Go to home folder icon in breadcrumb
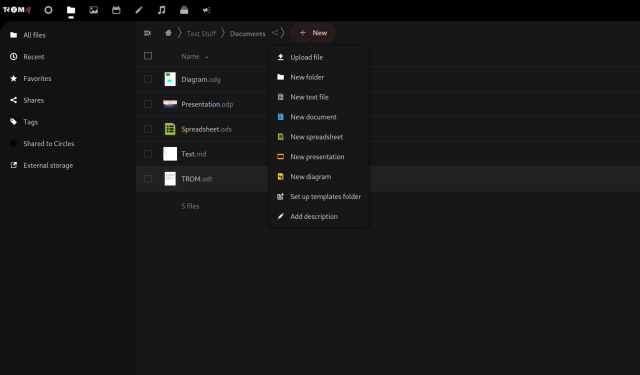This screenshot has width=640, height=375. coord(168,33)
